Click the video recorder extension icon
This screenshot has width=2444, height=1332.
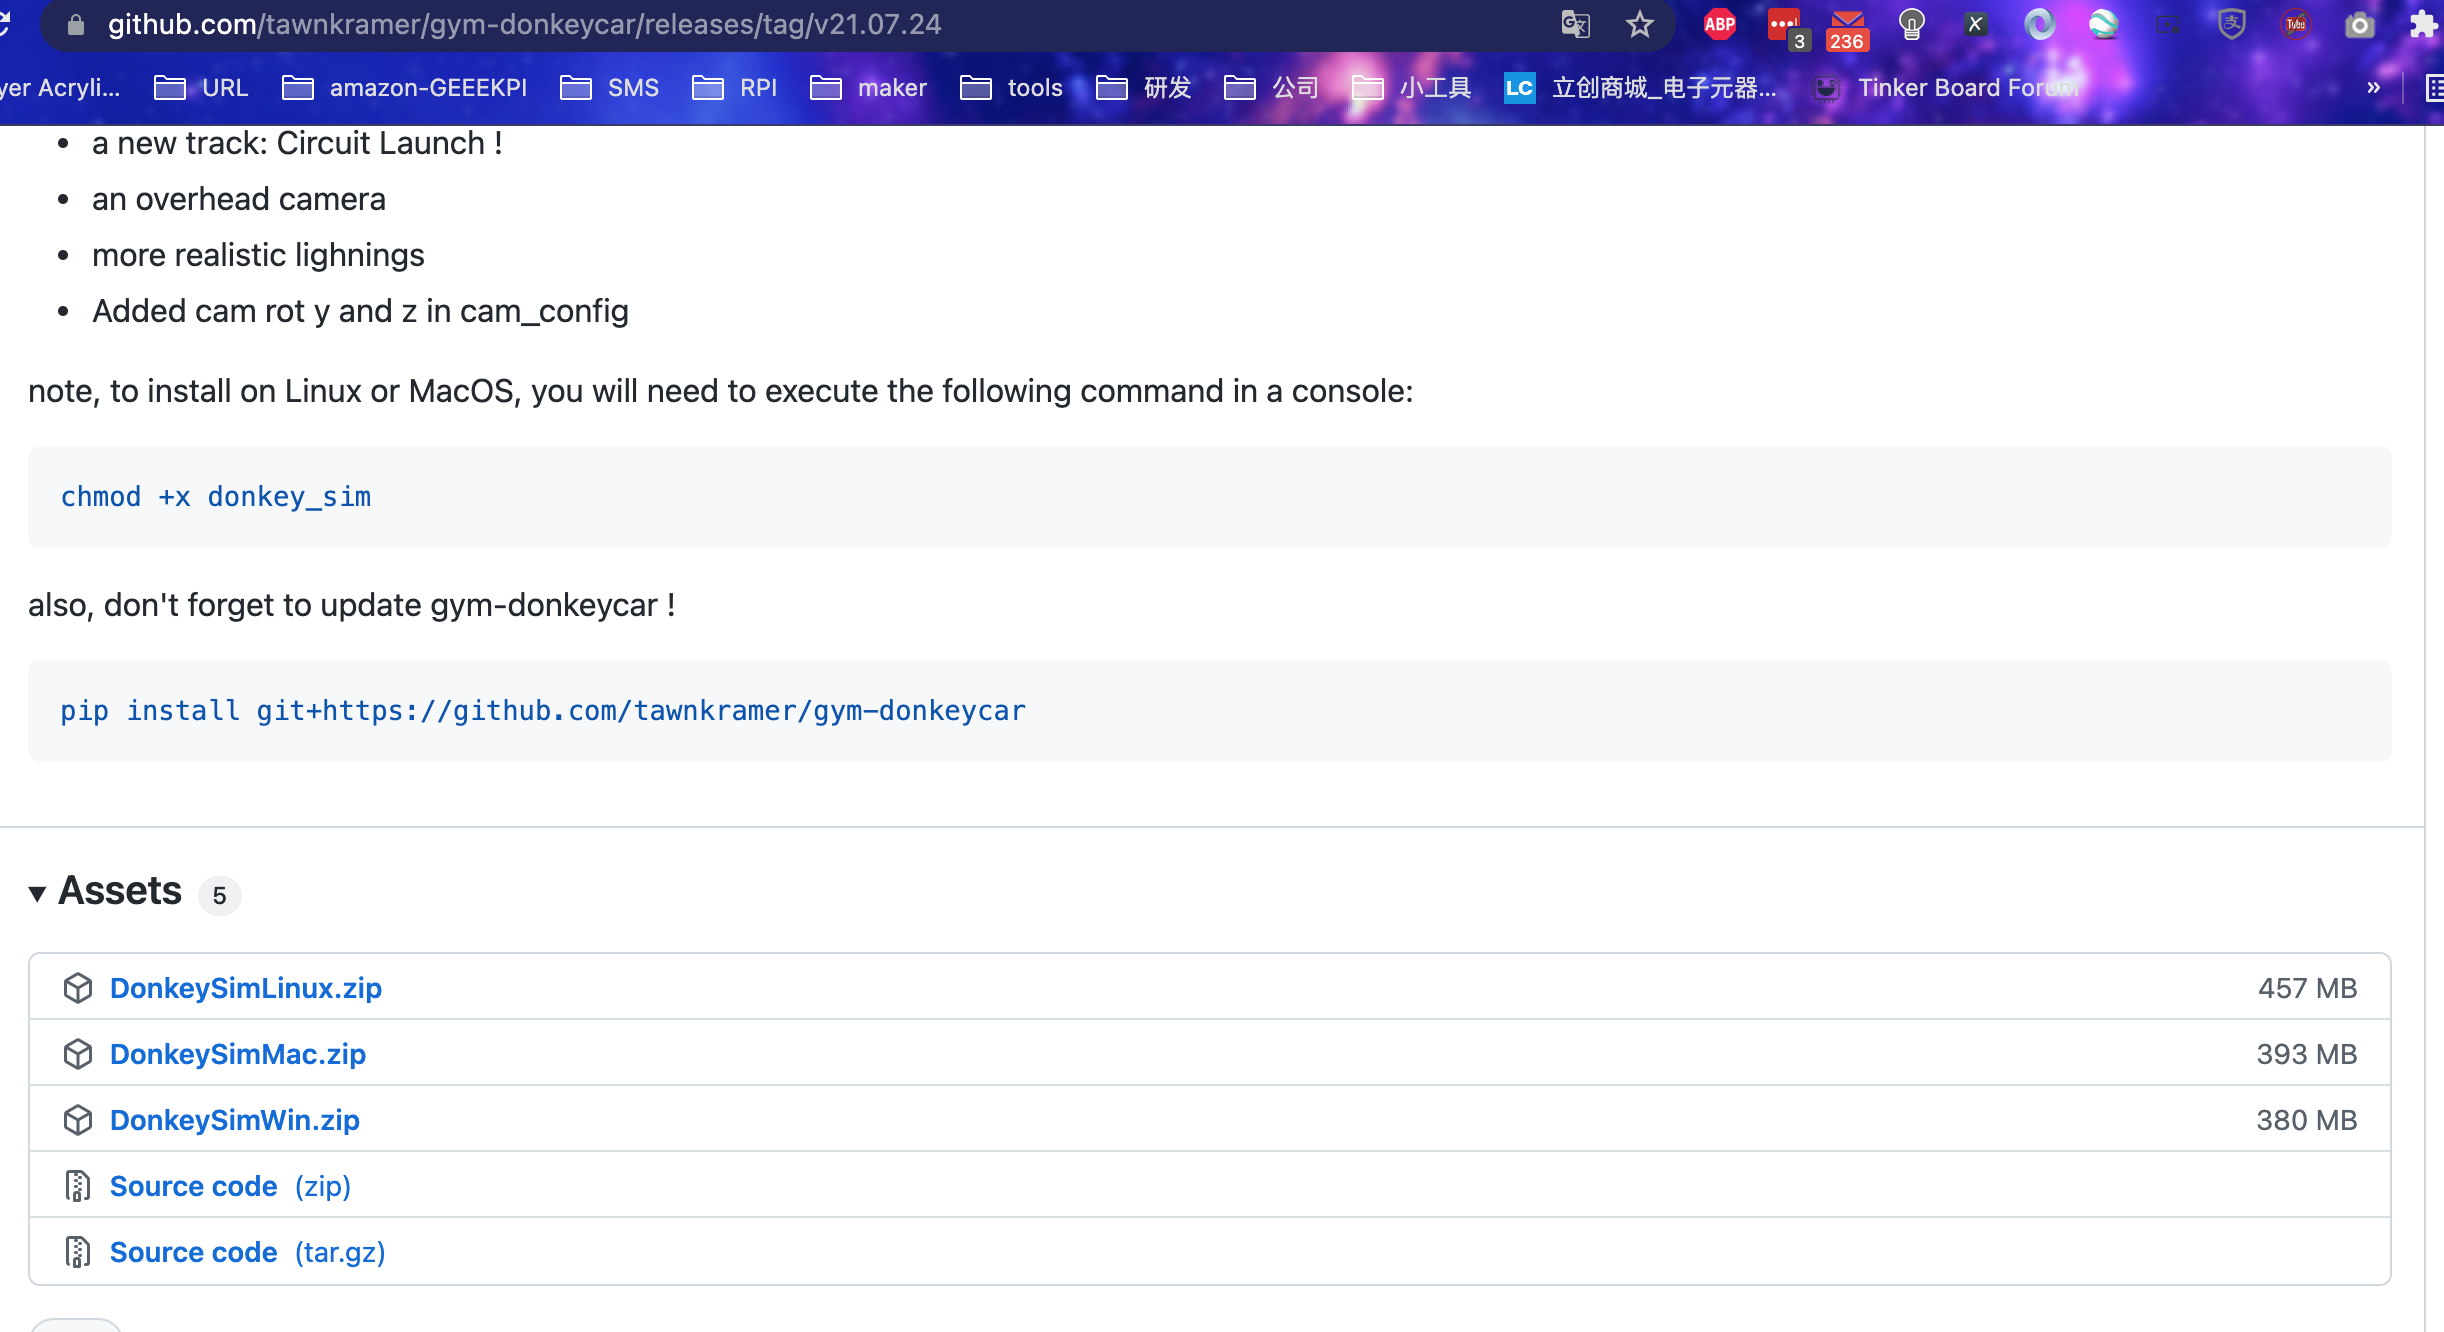pyautogui.click(x=2168, y=24)
